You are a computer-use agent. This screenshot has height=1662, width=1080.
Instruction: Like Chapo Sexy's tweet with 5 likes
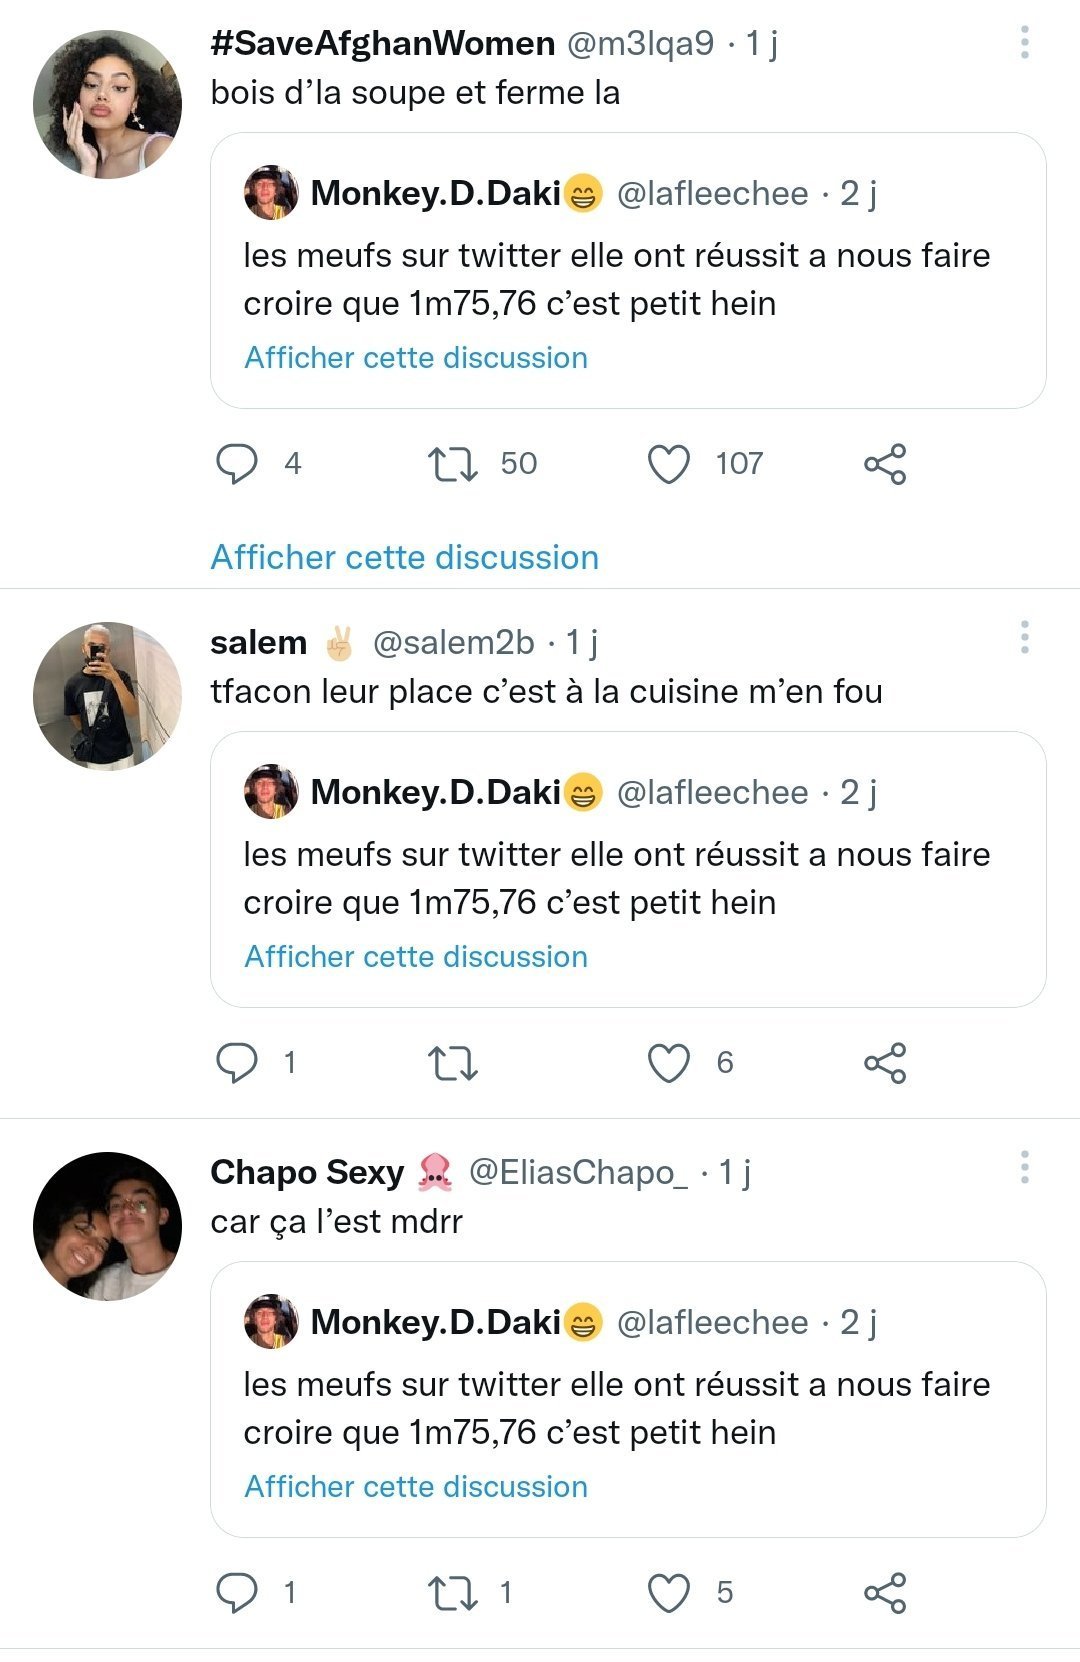tap(669, 1593)
